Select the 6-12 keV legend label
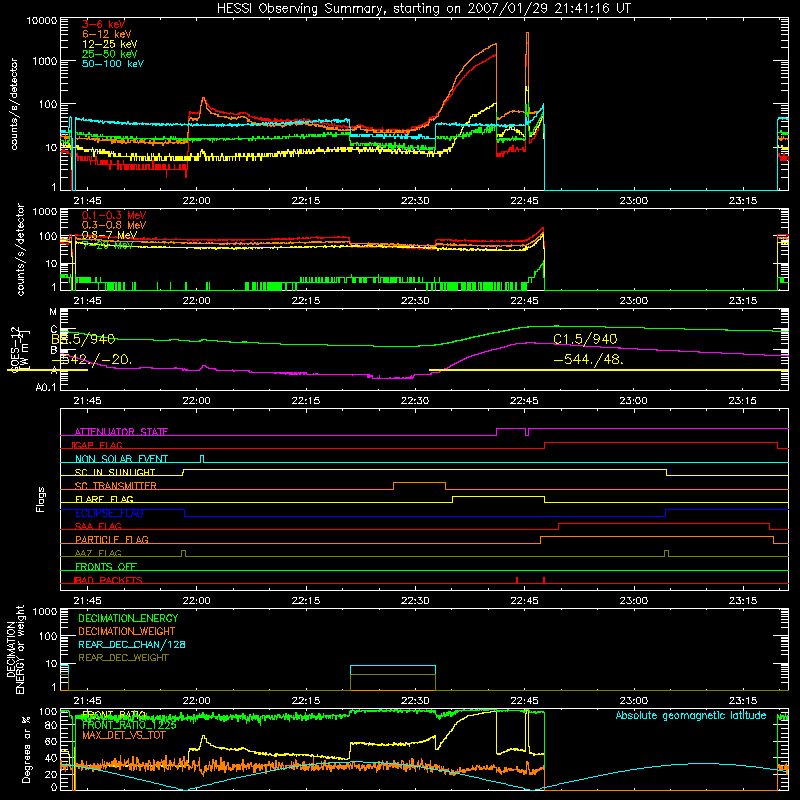Viewport: 800px width, 800px height. point(106,34)
